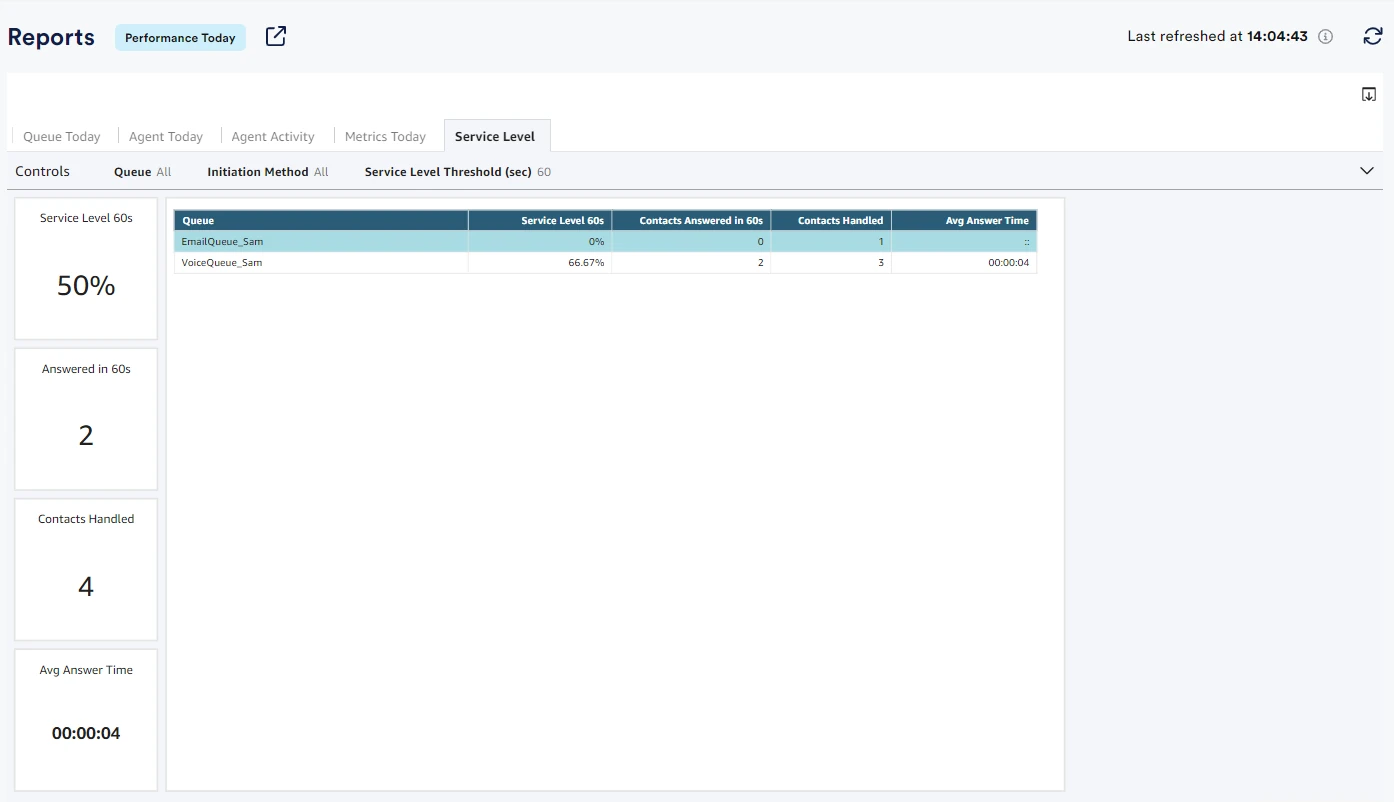Click the Performance Today badge
1394x802 pixels.
180,38
